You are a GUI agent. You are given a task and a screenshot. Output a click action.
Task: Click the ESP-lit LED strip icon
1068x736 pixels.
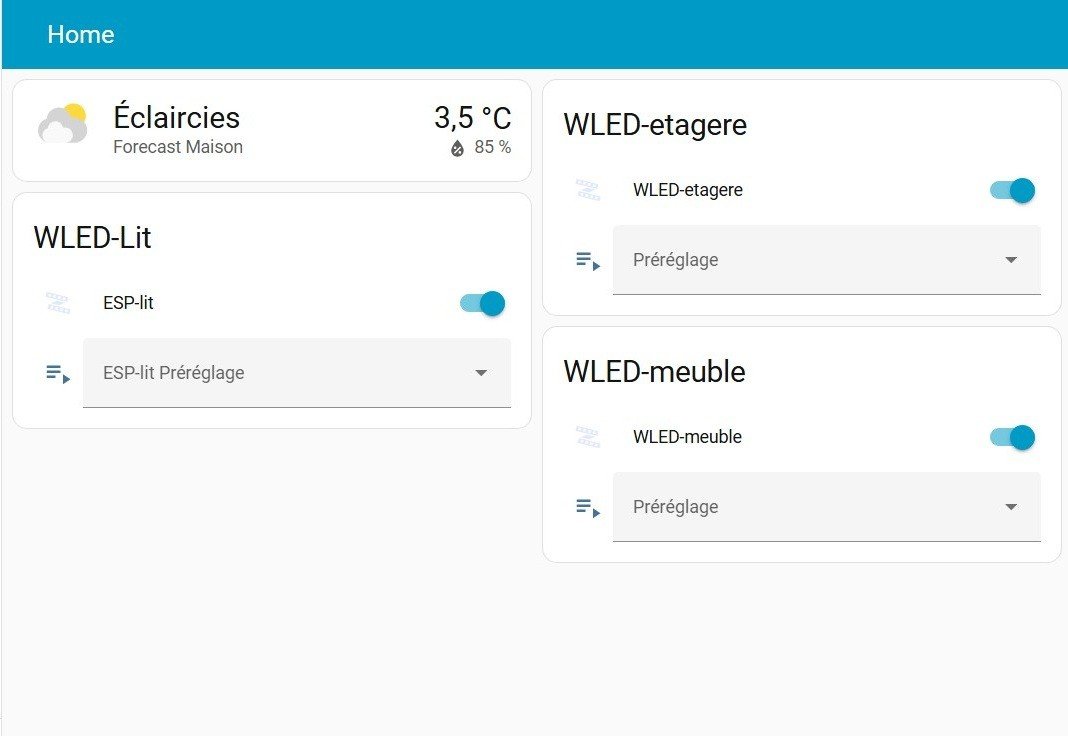(x=58, y=303)
